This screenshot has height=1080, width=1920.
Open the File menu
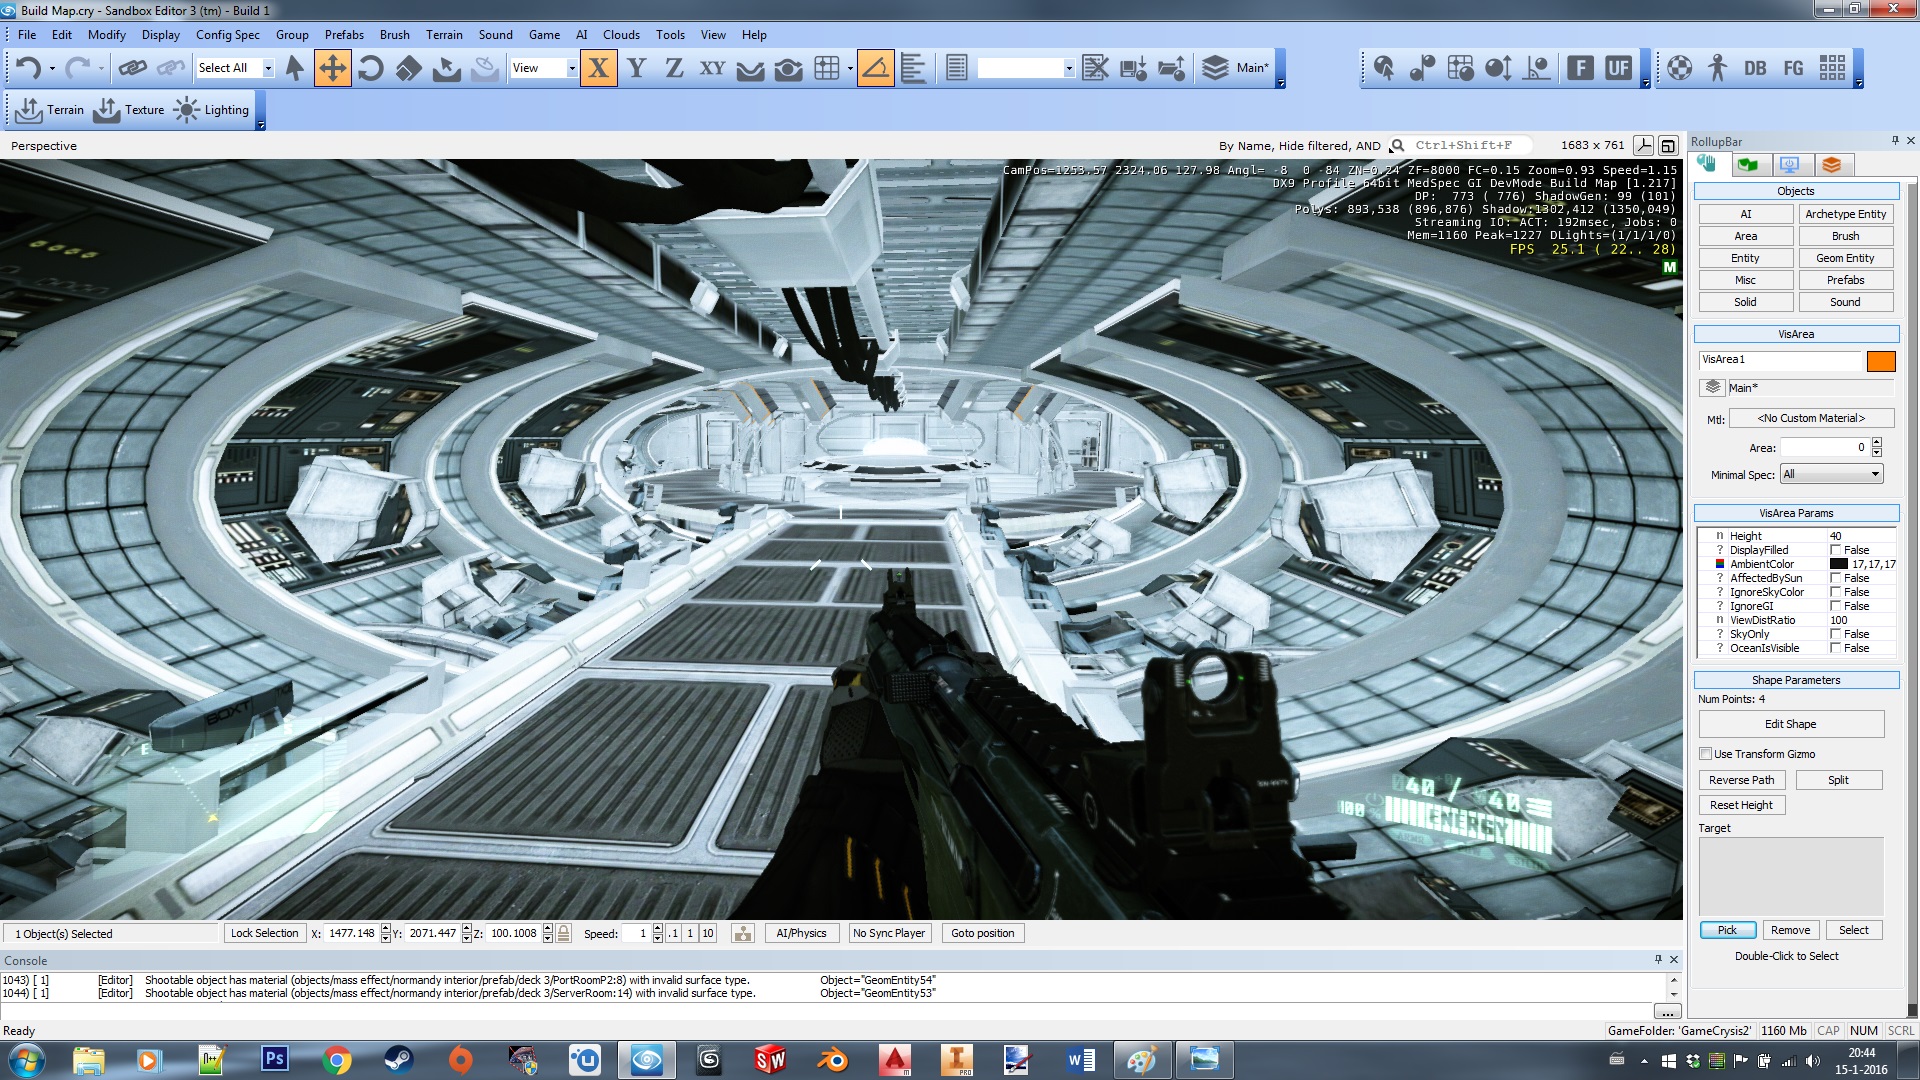(x=27, y=34)
